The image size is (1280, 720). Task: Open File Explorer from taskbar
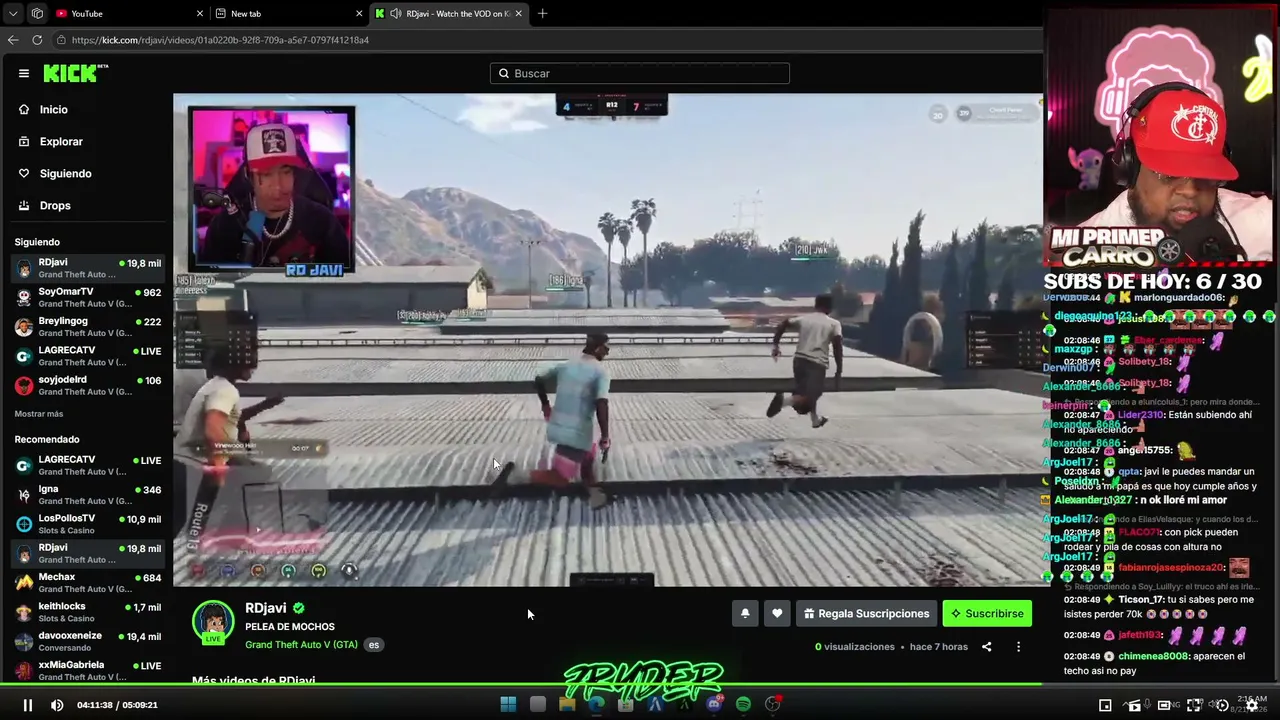(567, 704)
